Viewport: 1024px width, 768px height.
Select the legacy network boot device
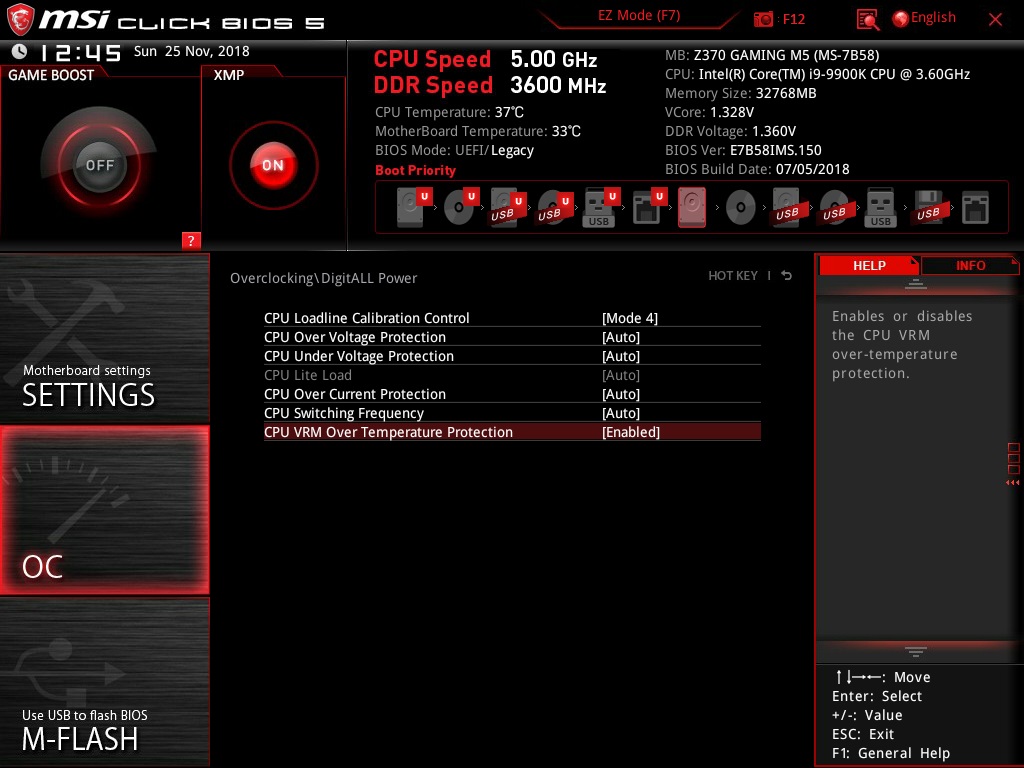tap(976, 208)
